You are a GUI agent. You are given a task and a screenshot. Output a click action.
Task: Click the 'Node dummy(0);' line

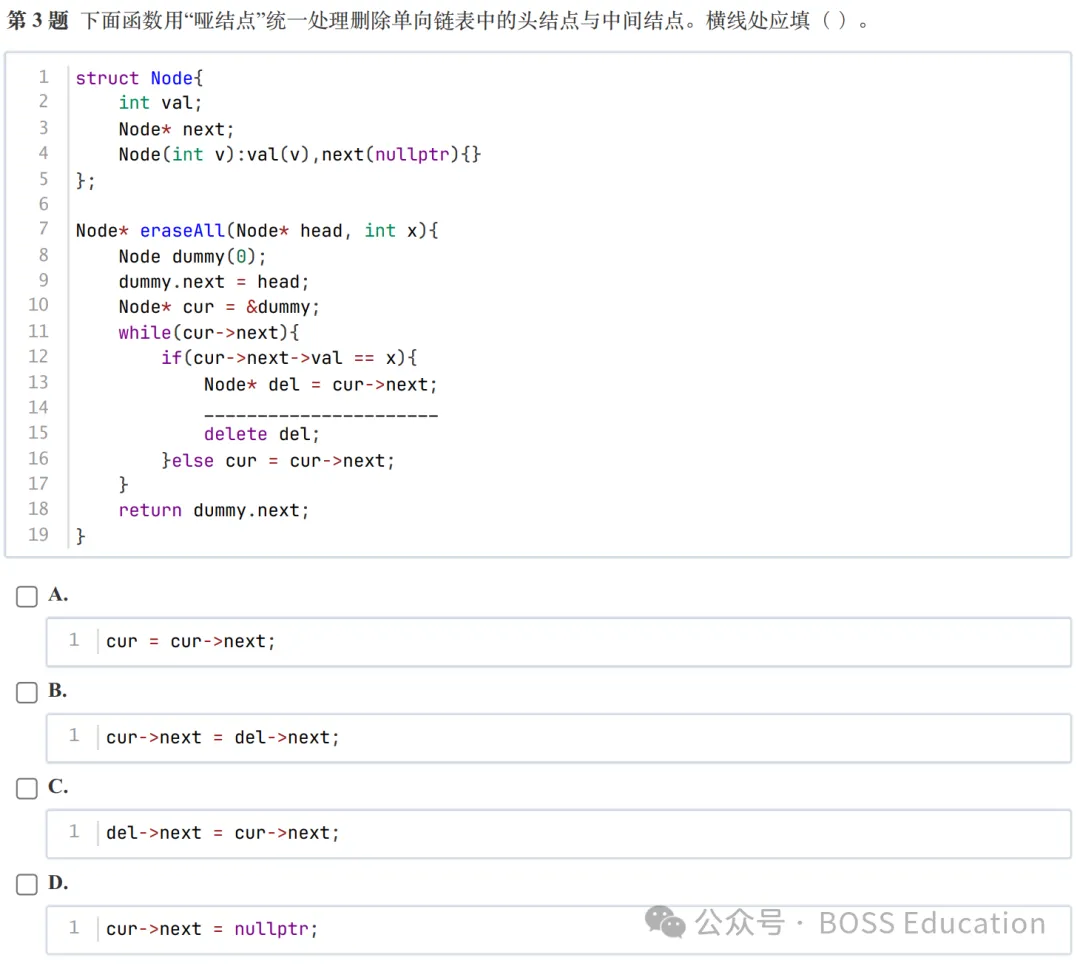point(191,256)
